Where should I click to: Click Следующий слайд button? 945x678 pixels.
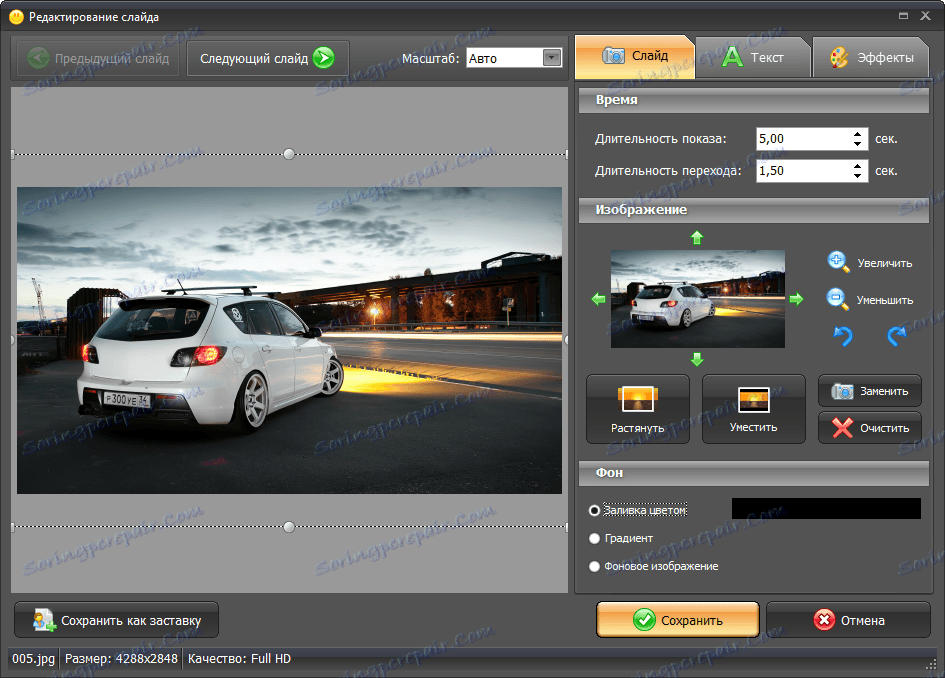click(266, 58)
